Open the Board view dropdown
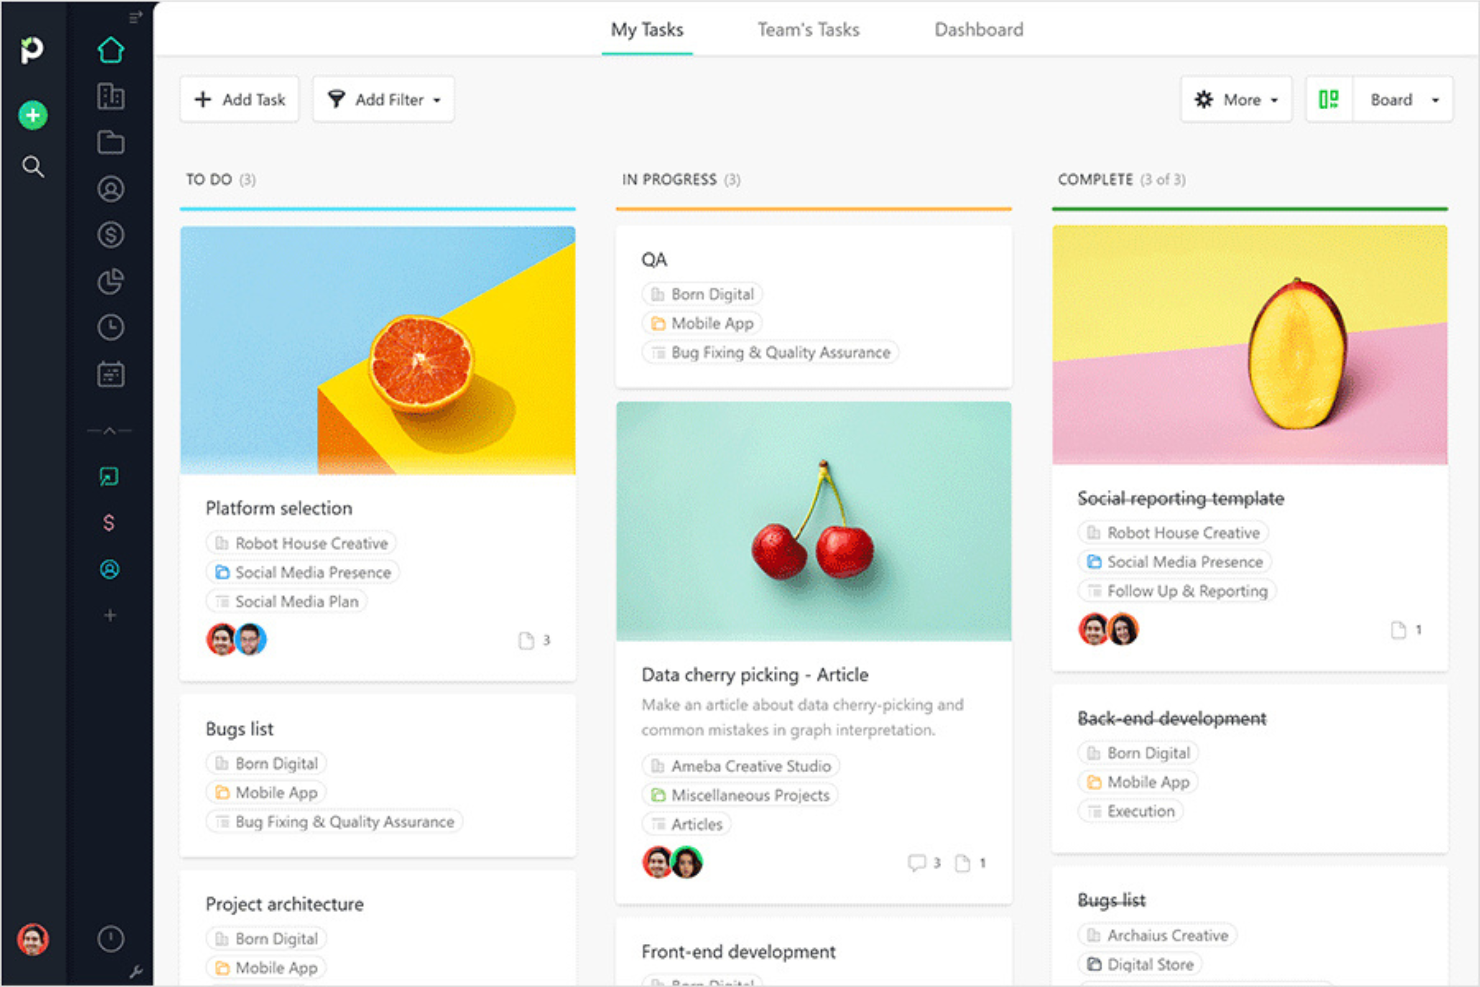Screen dimensions: 1480x987 1403,99
